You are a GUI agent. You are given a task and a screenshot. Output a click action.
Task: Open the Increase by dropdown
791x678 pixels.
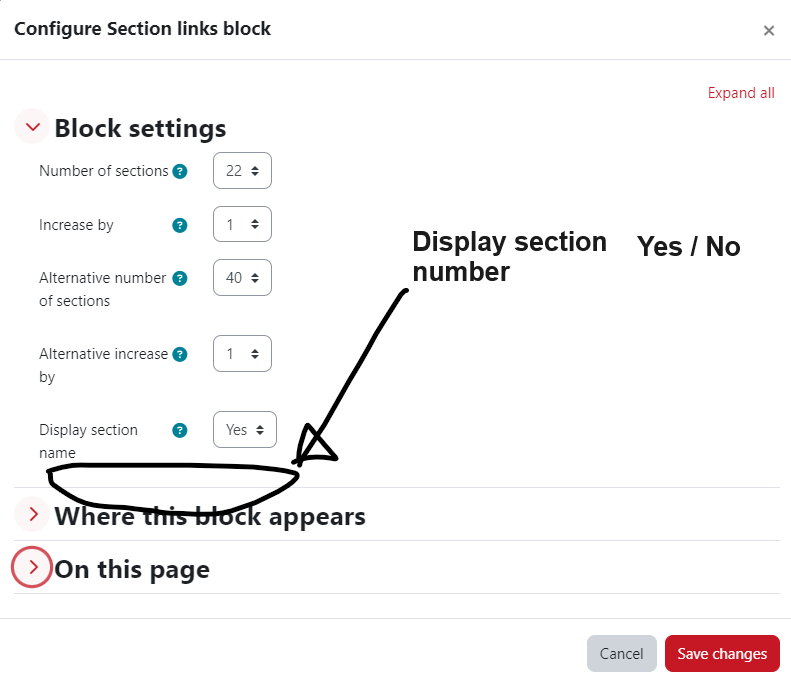242,224
